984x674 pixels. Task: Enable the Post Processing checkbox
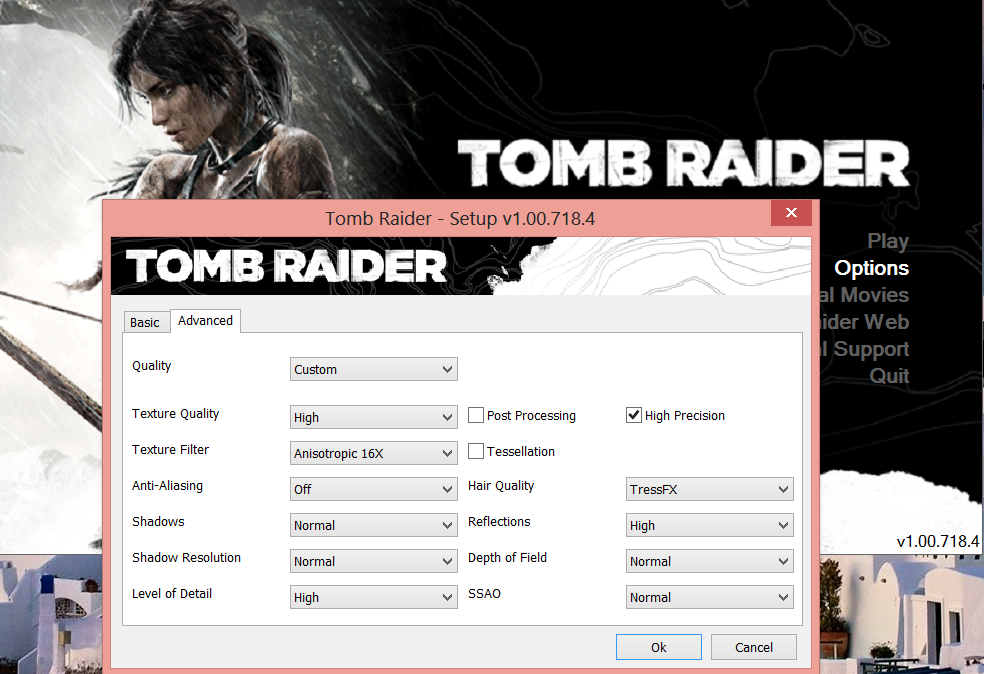476,415
